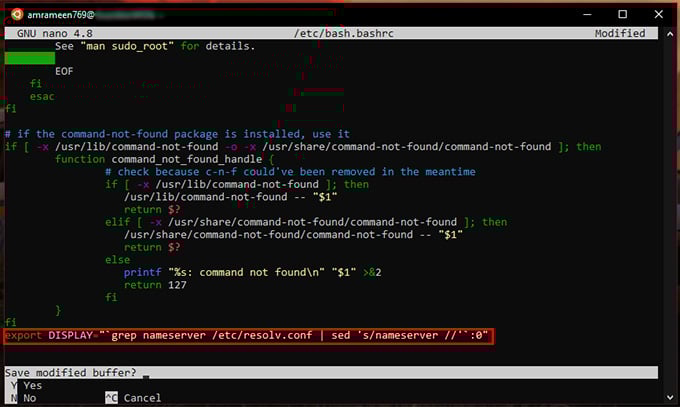The height and width of the screenshot is (407, 680).
Task: Click the green highlighted block in the editor
Action: click(x=29, y=58)
